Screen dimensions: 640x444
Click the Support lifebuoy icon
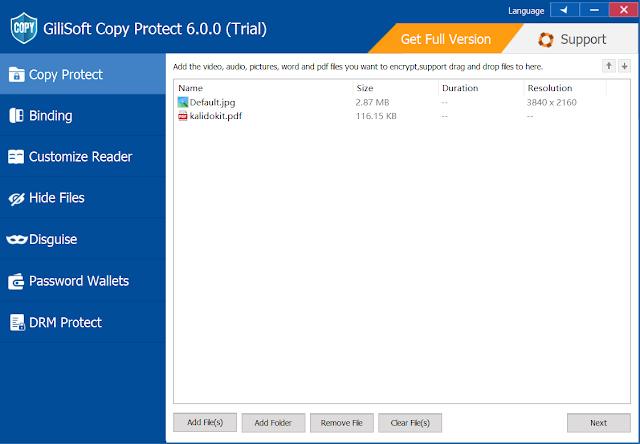[x=546, y=40]
